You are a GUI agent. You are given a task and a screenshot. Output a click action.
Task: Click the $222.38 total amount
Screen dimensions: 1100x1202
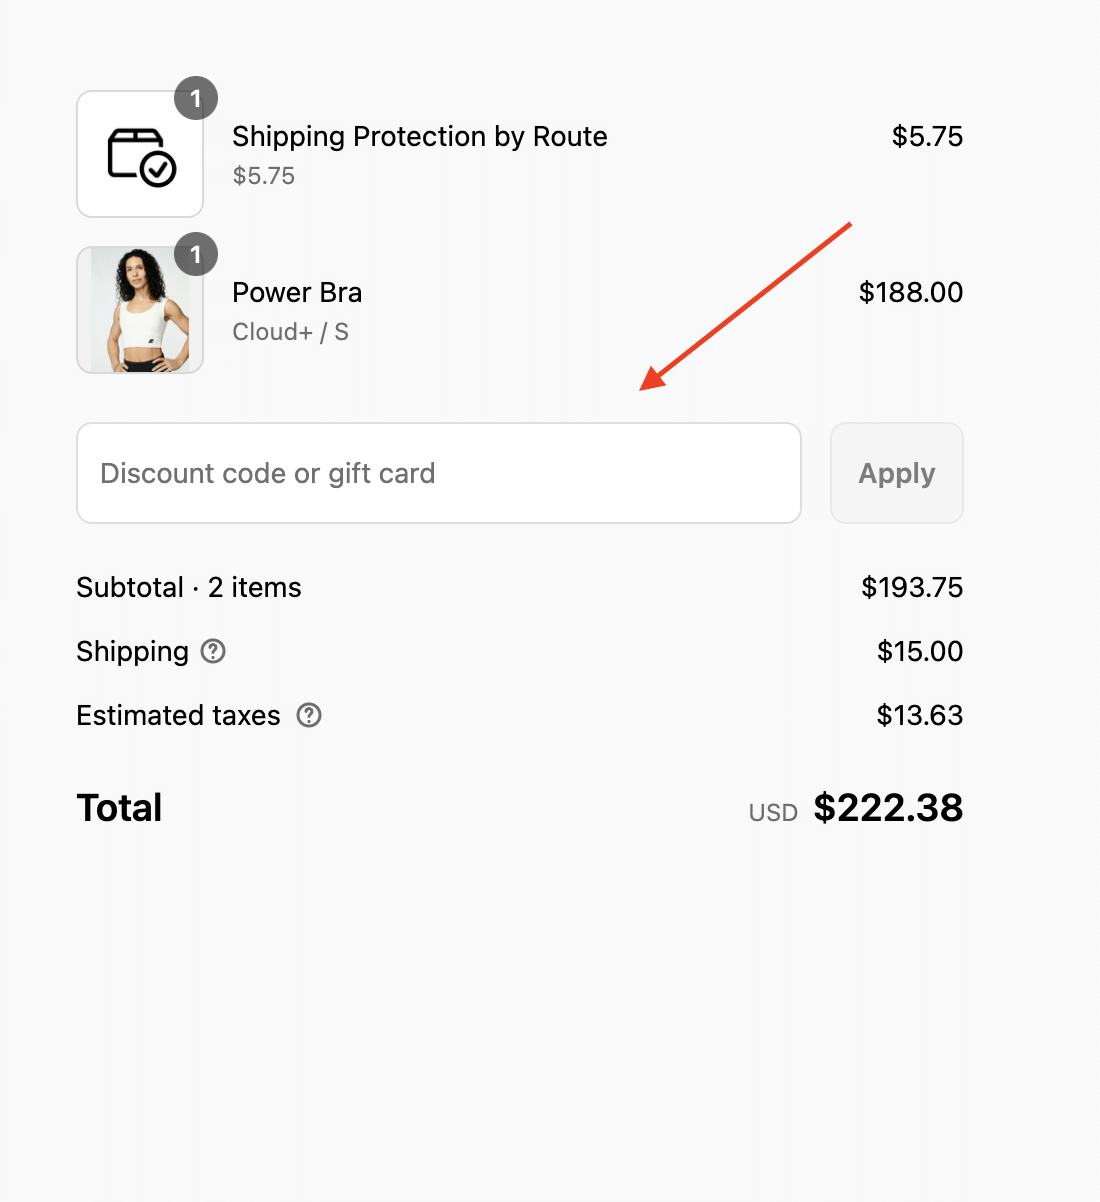(x=888, y=808)
